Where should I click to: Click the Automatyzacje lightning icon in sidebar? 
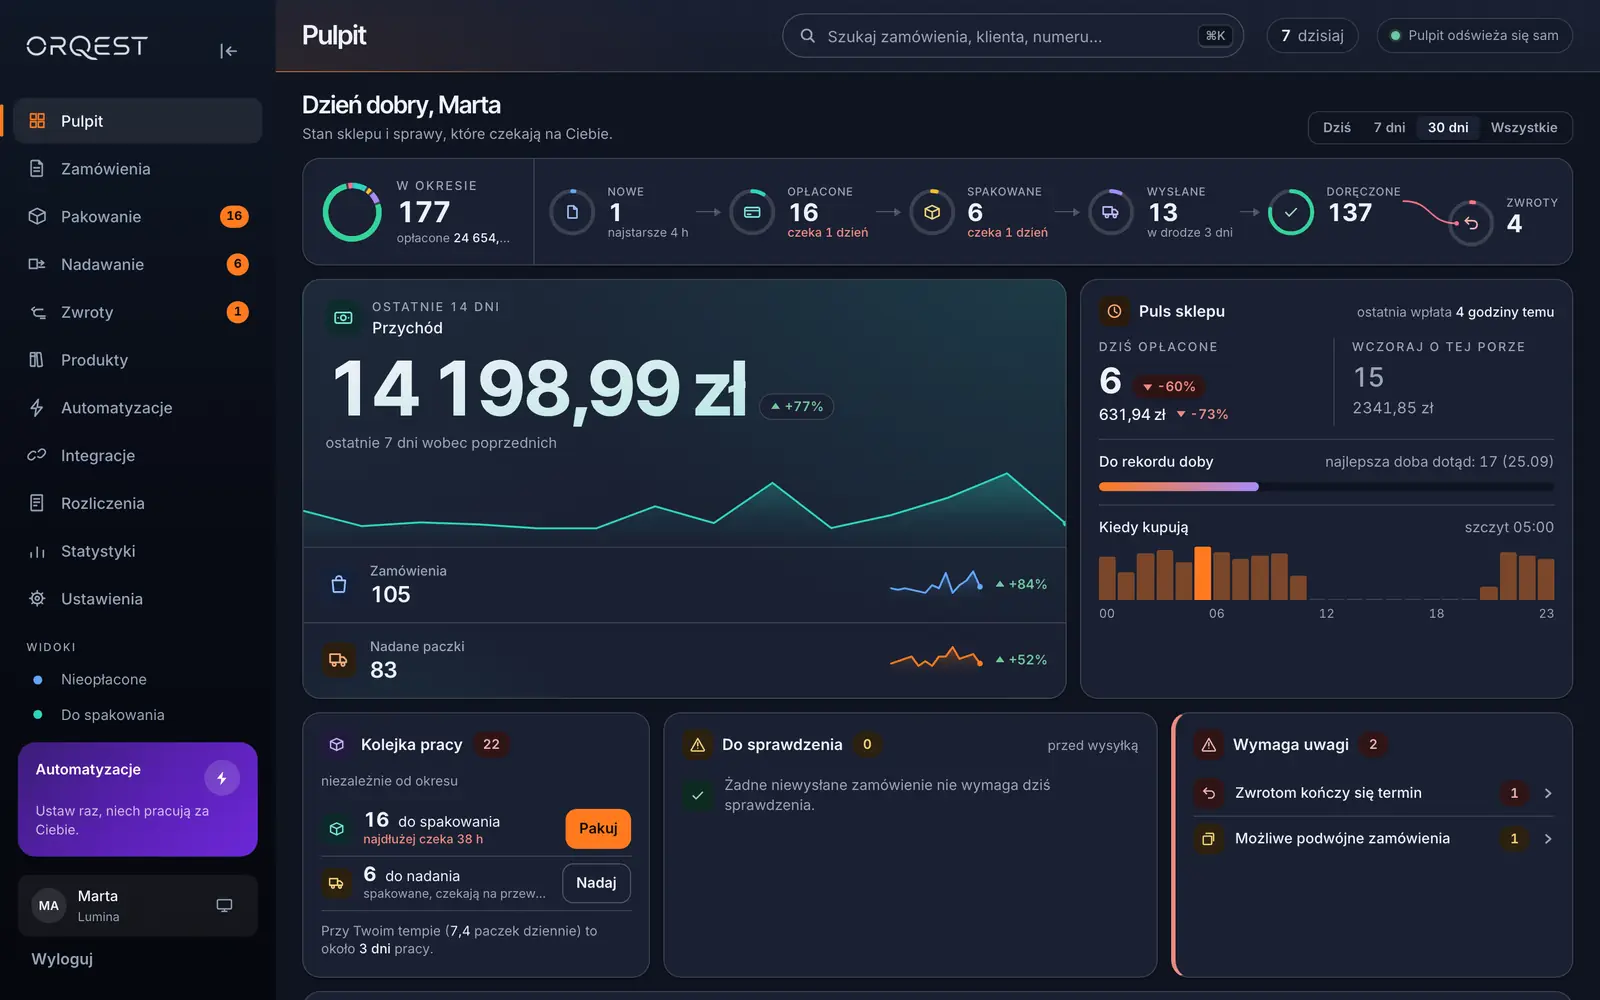click(37, 408)
